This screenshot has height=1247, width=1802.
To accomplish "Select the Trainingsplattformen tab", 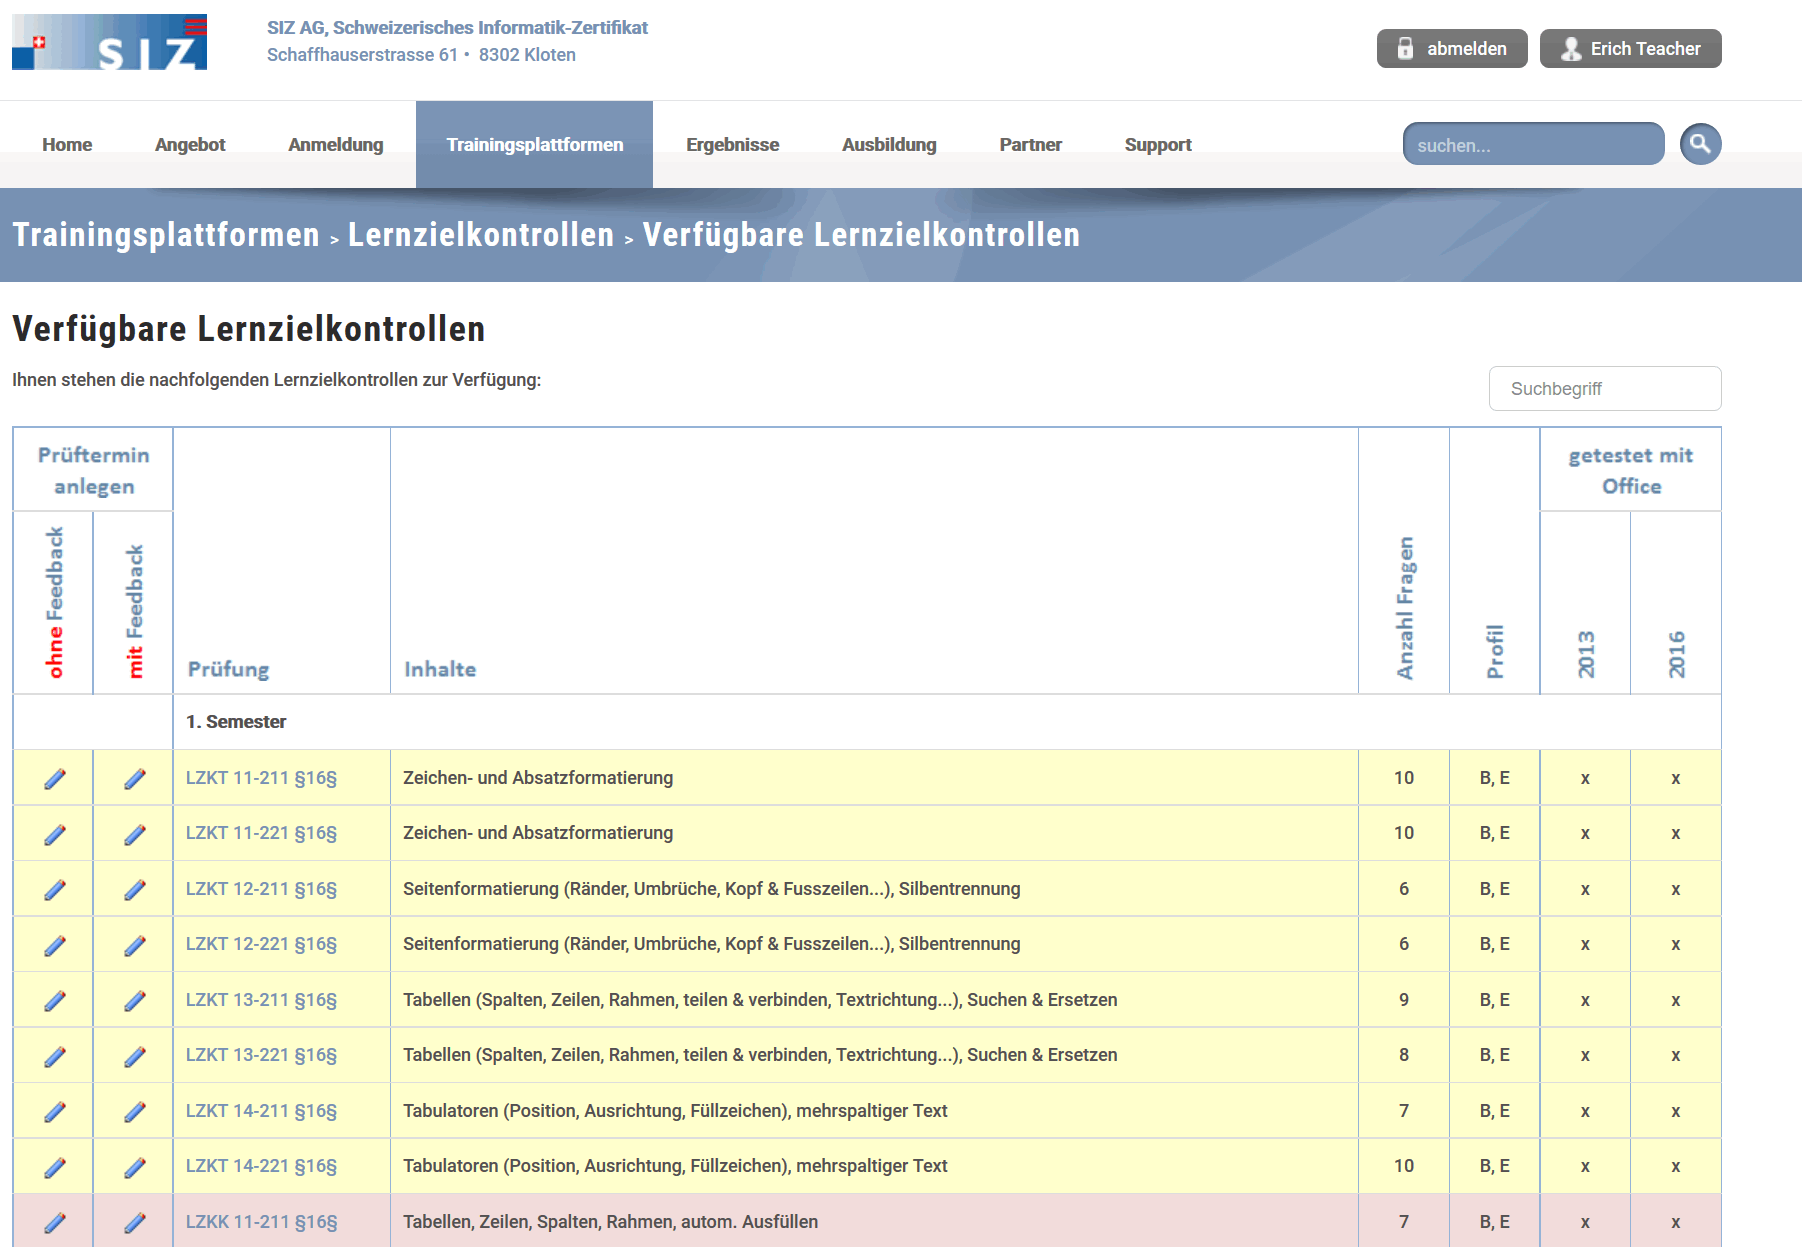I will point(534,144).
